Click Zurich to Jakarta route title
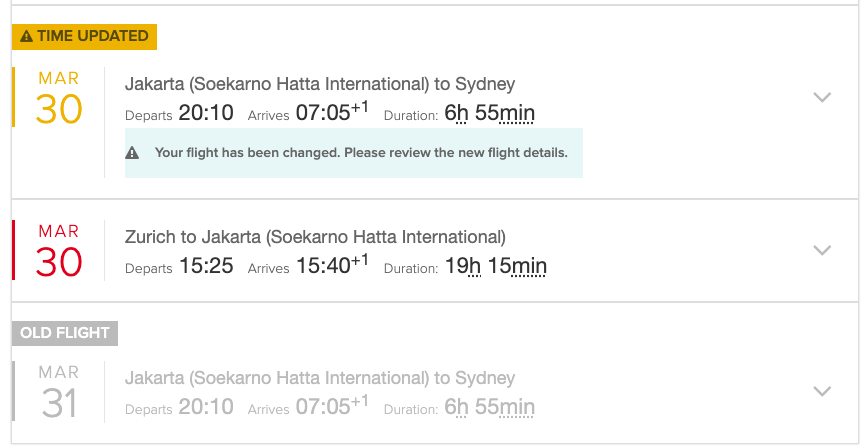 pyautogui.click(x=315, y=237)
